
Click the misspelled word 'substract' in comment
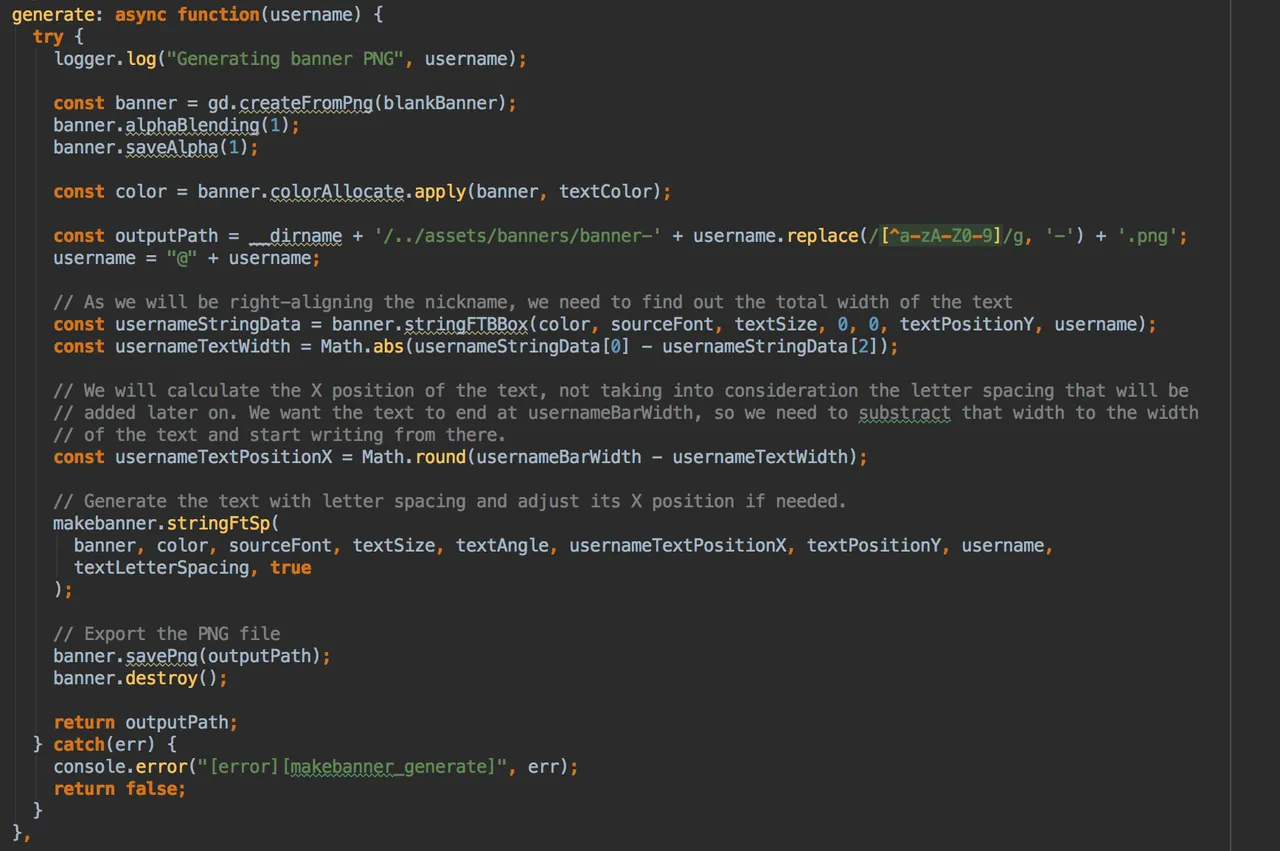tap(904, 412)
